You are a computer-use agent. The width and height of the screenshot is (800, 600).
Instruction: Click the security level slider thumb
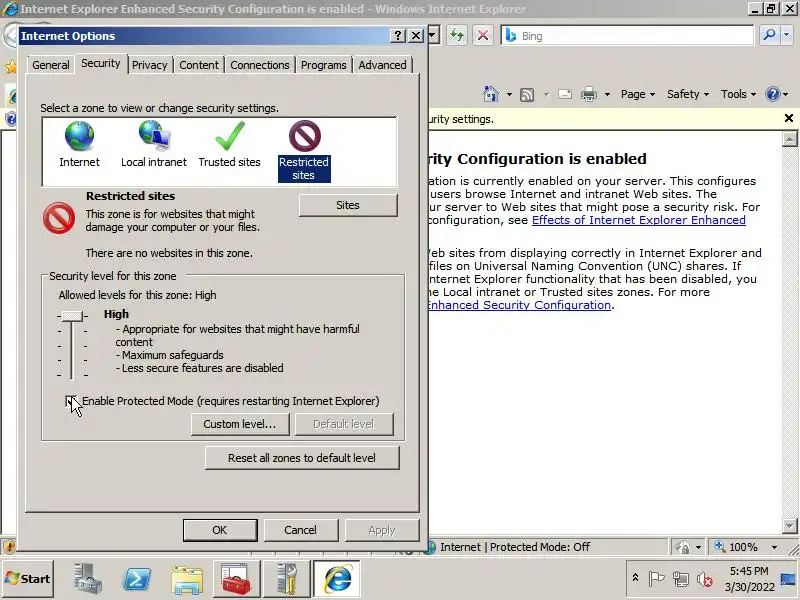coord(72,316)
